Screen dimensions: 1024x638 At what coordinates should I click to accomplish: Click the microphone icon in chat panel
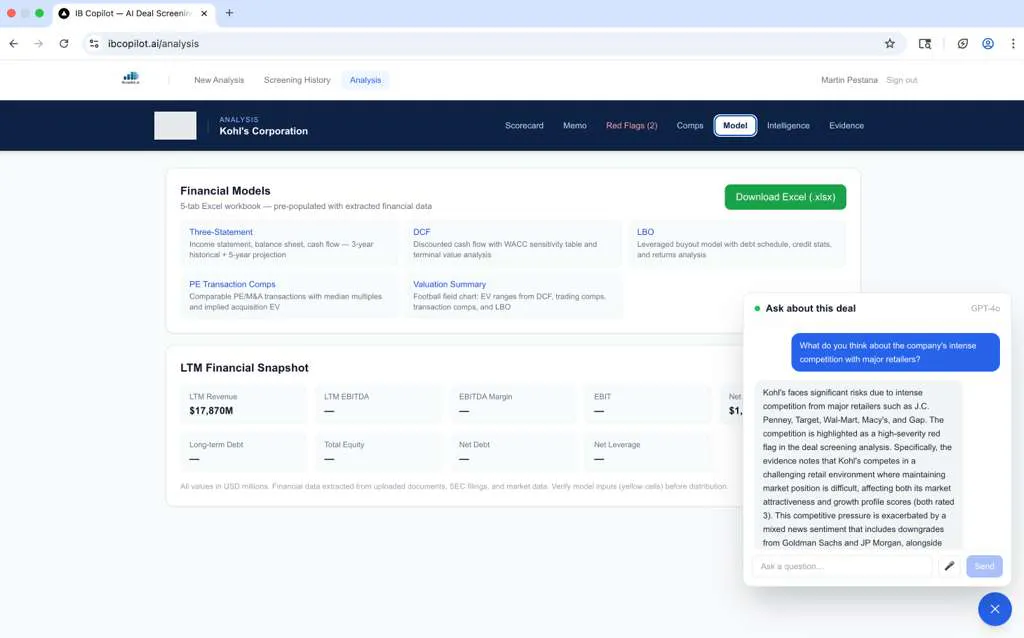tap(949, 566)
